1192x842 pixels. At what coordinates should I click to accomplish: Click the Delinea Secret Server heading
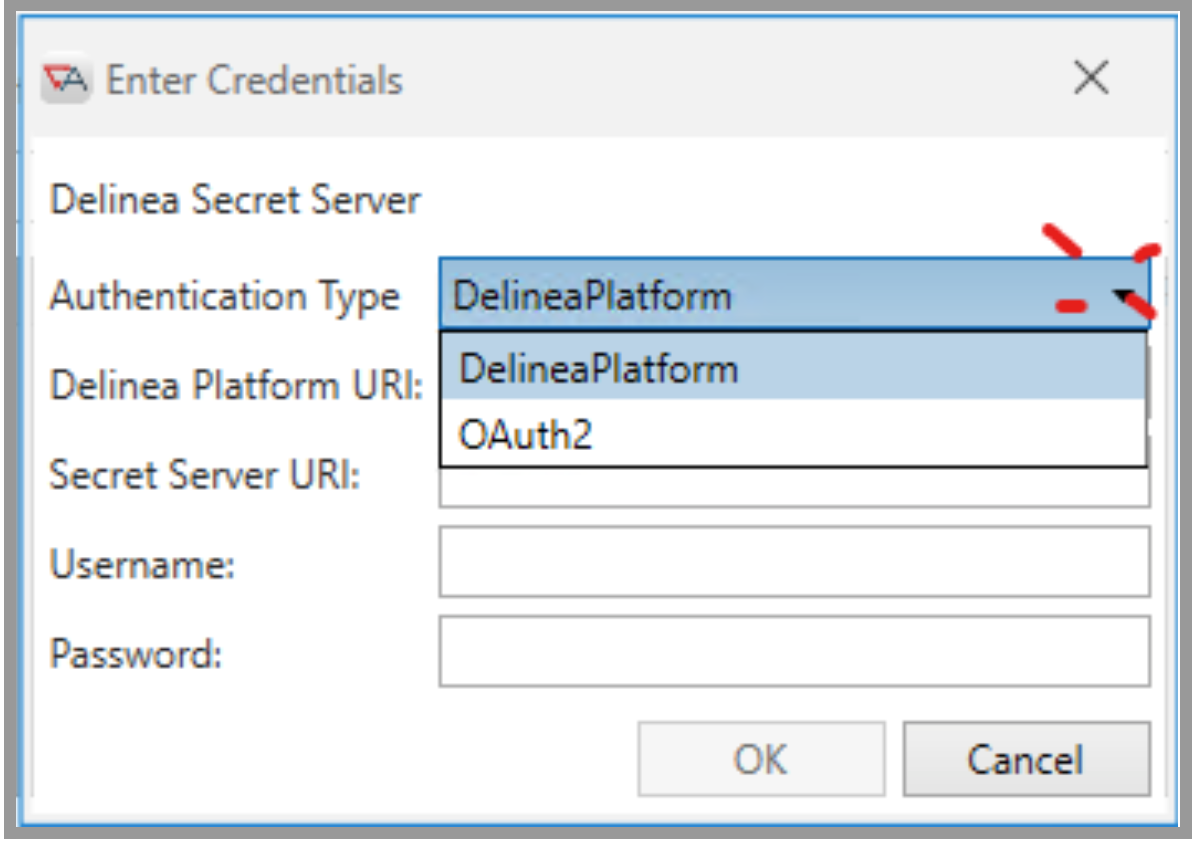(235, 201)
